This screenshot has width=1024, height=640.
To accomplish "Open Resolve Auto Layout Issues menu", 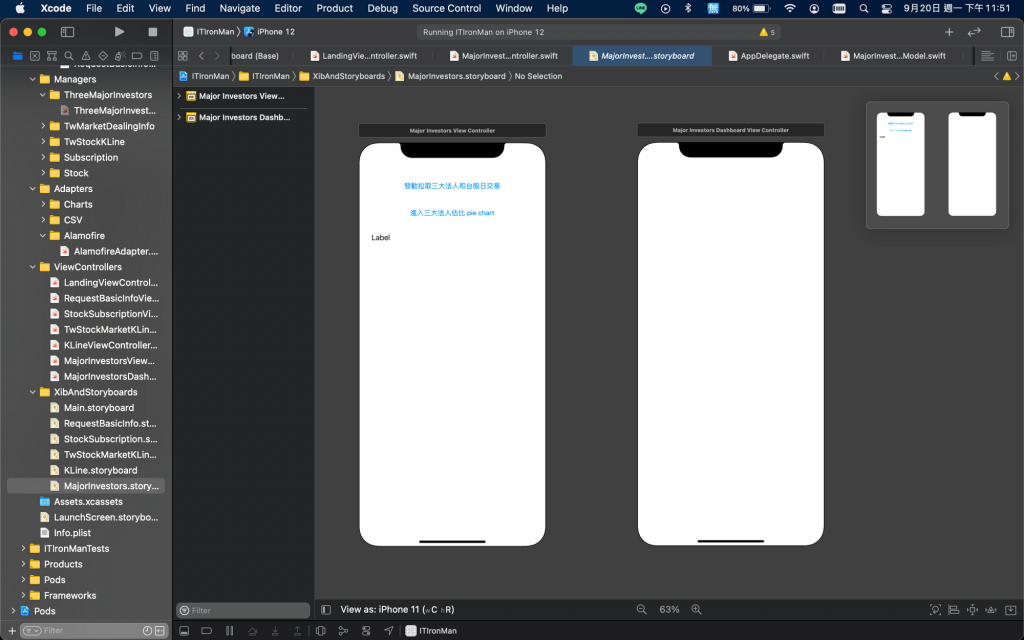I will coord(991,610).
